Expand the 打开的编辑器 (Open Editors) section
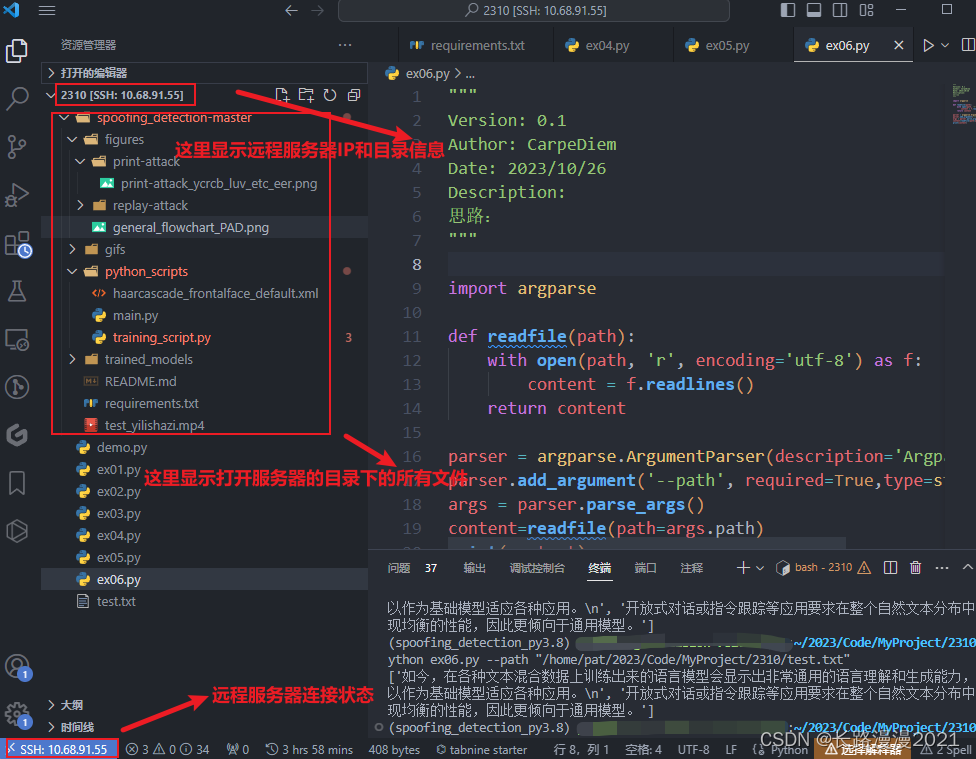Viewport: 976px width, 759px height. pos(204,73)
